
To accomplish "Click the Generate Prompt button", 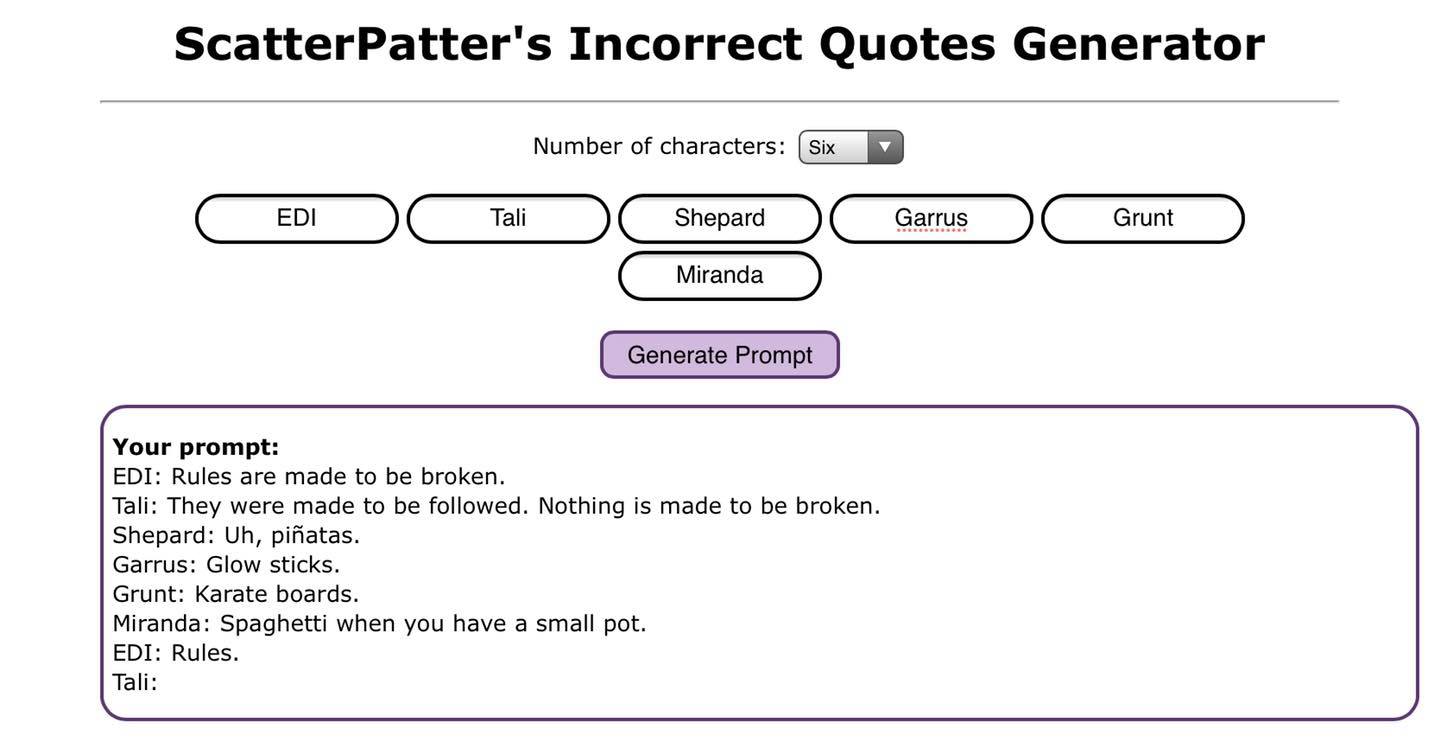I will point(720,355).
